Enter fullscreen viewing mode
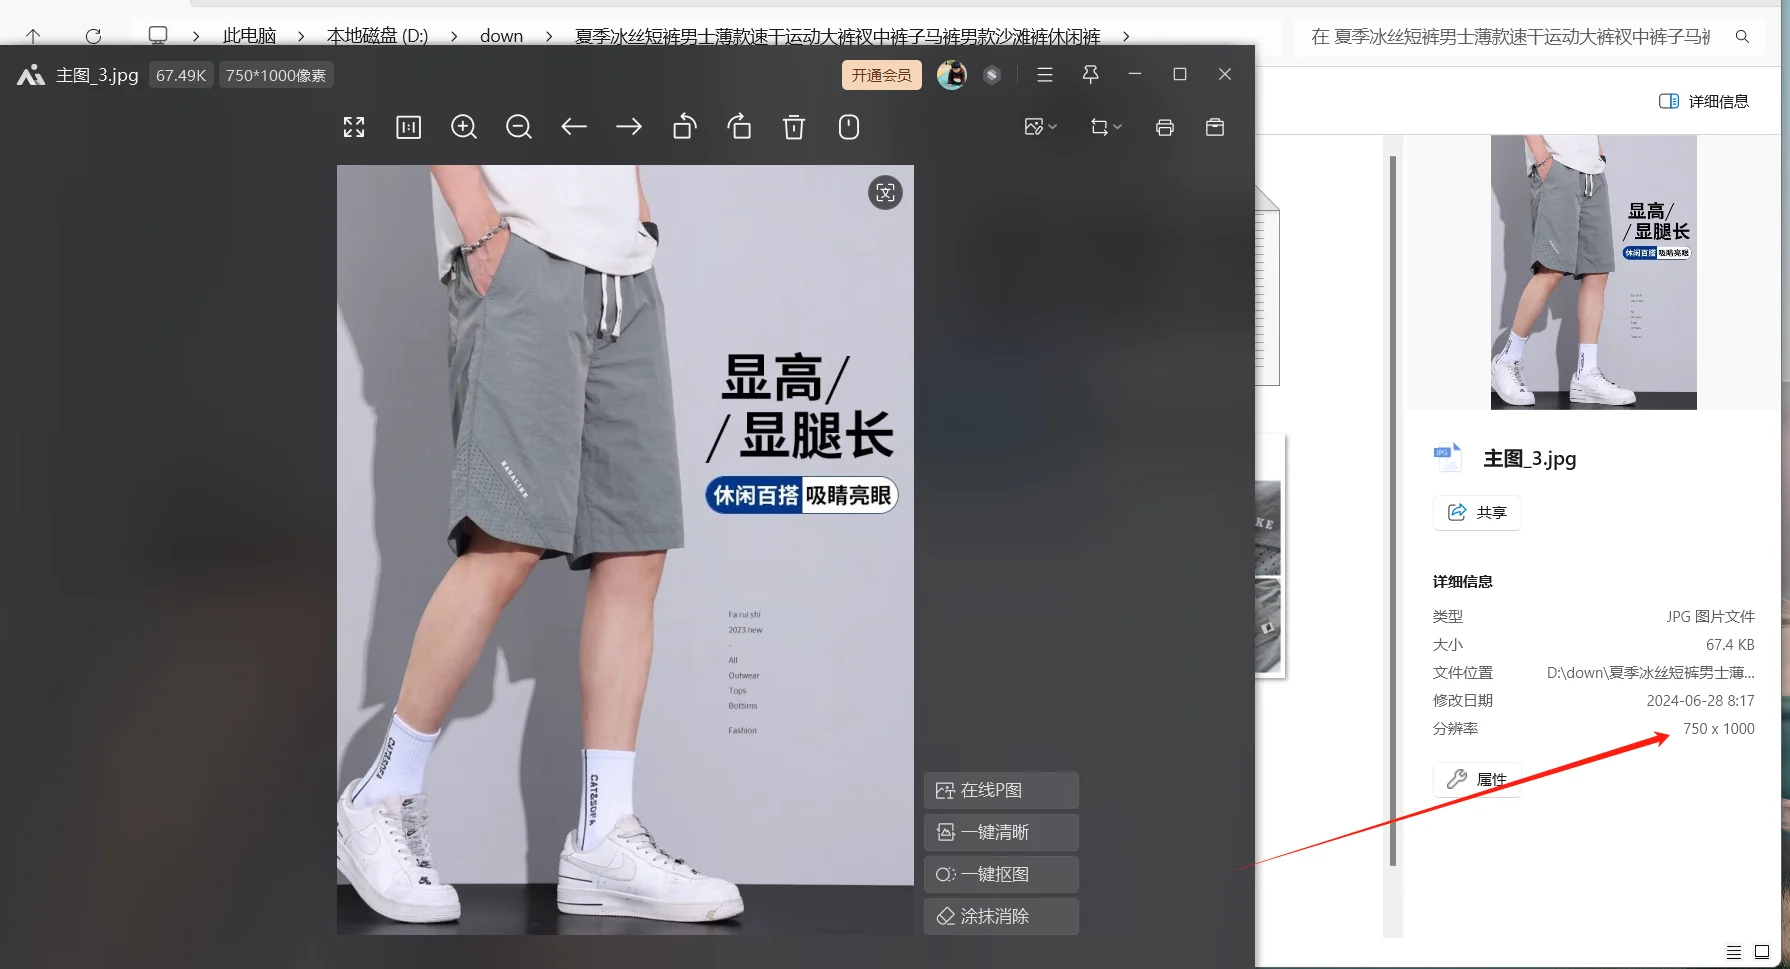This screenshot has width=1790, height=969. (x=353, y=127)
